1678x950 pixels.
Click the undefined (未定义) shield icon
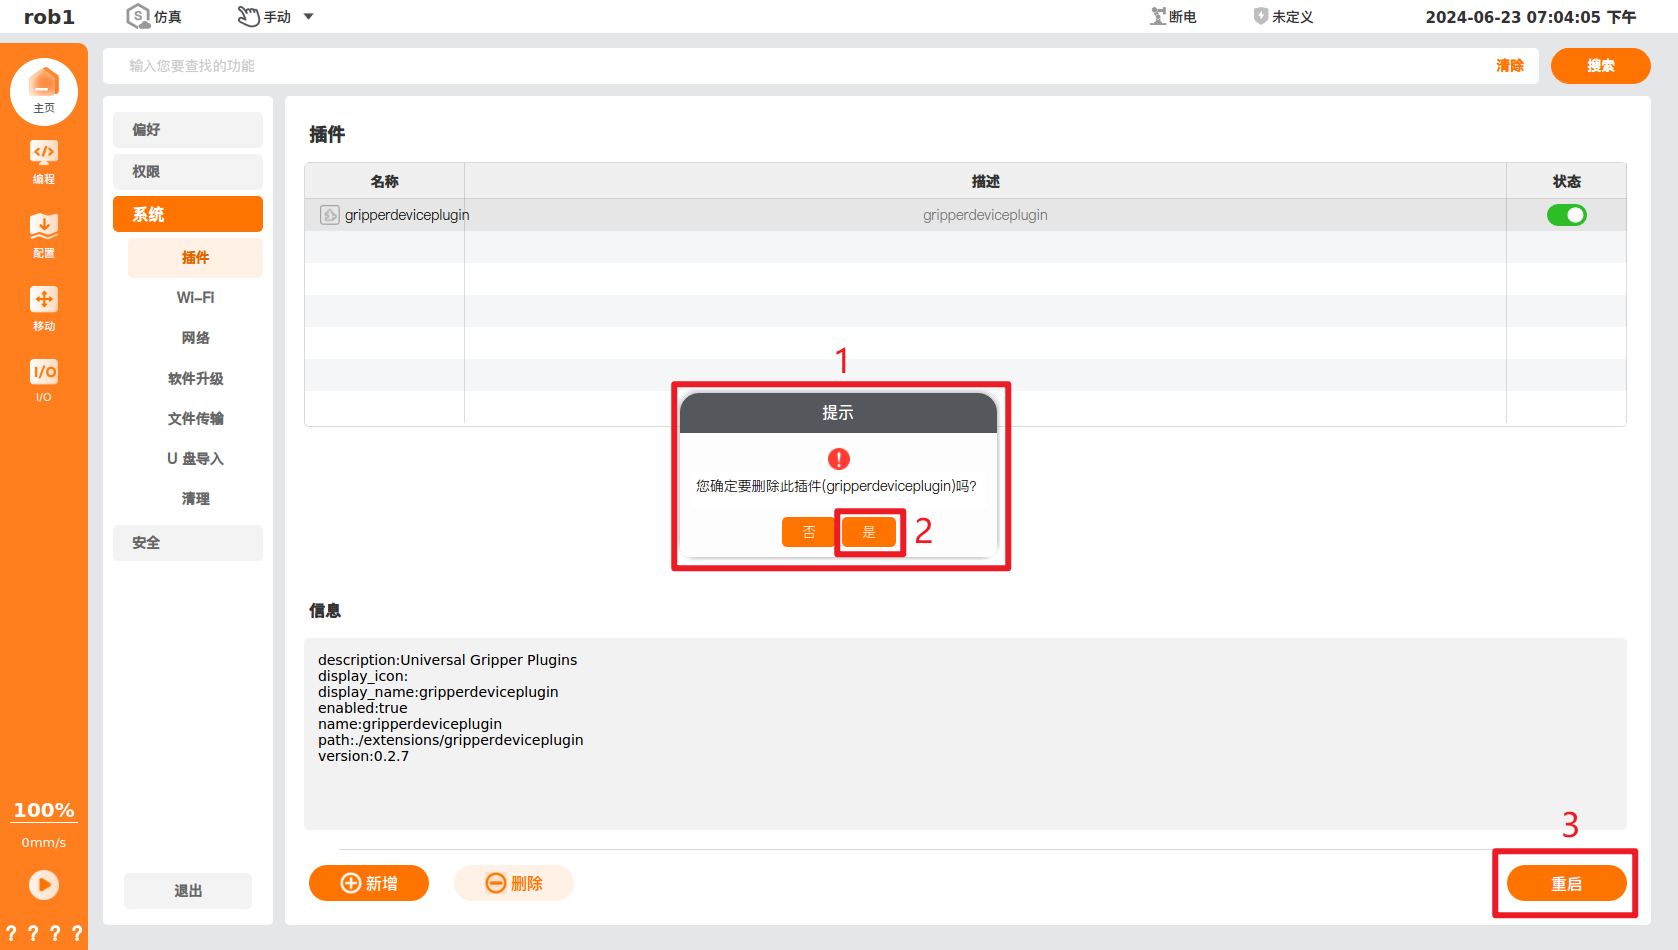1260,16
